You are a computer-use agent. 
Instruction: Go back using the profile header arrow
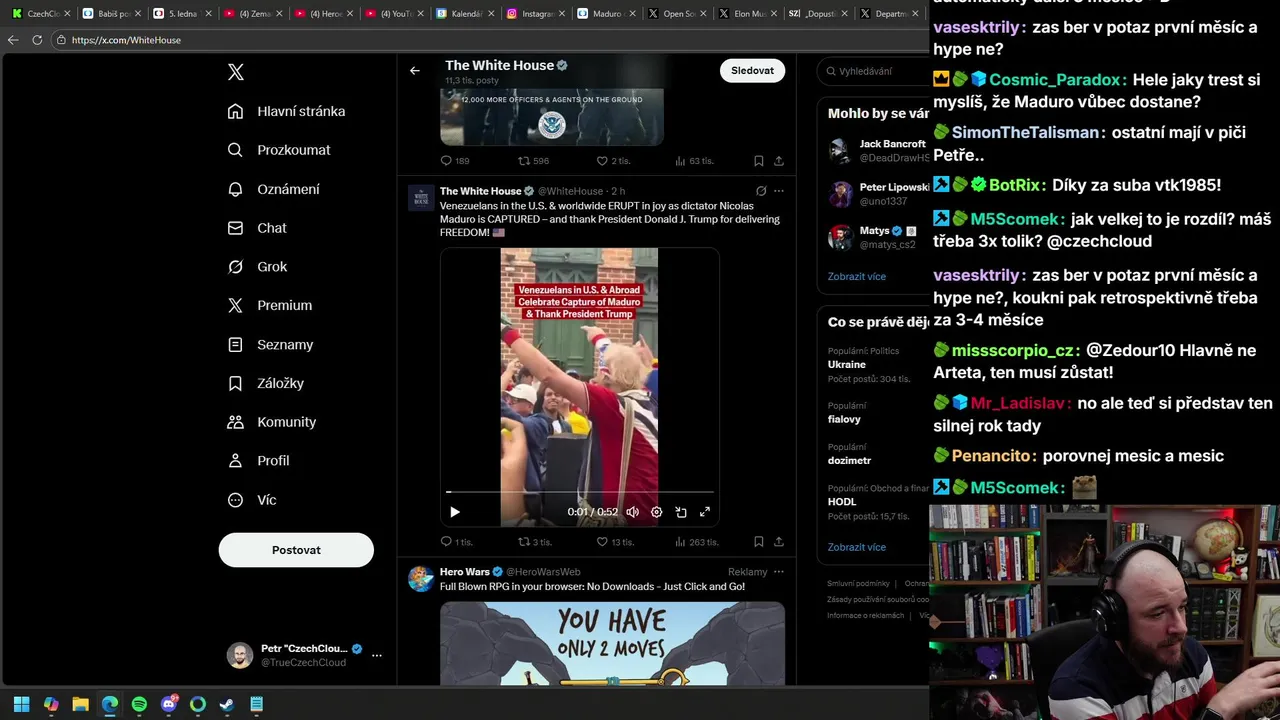coord(415,71)
